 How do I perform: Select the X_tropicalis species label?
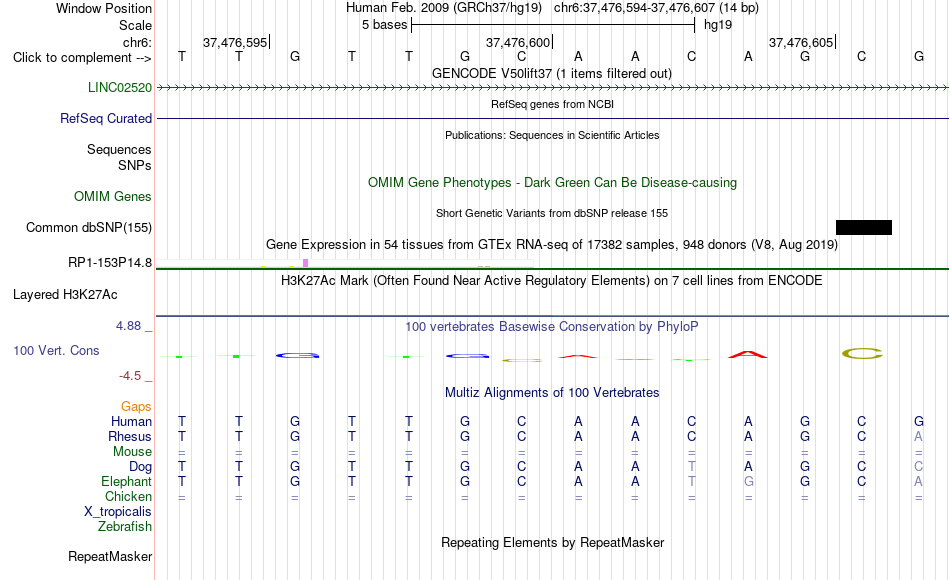pos(118,512)
